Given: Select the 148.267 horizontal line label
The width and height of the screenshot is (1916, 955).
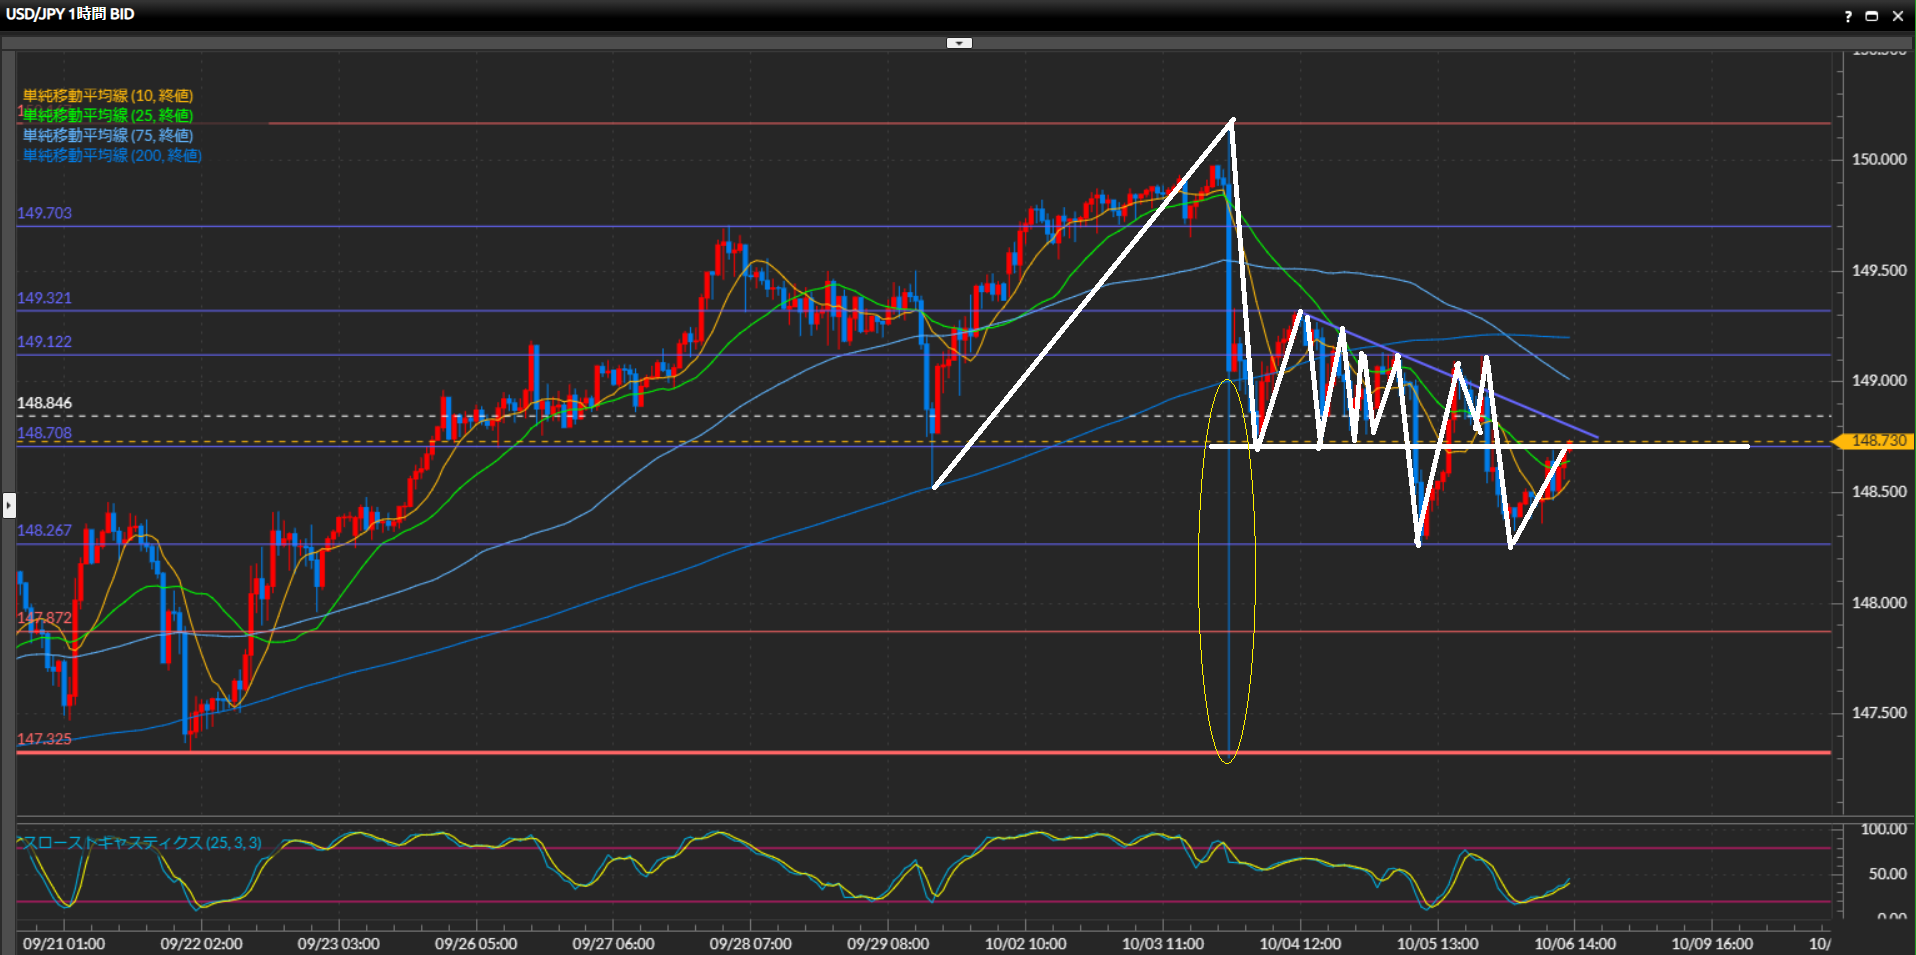Looking at the screenshot, I should point(45,530).
